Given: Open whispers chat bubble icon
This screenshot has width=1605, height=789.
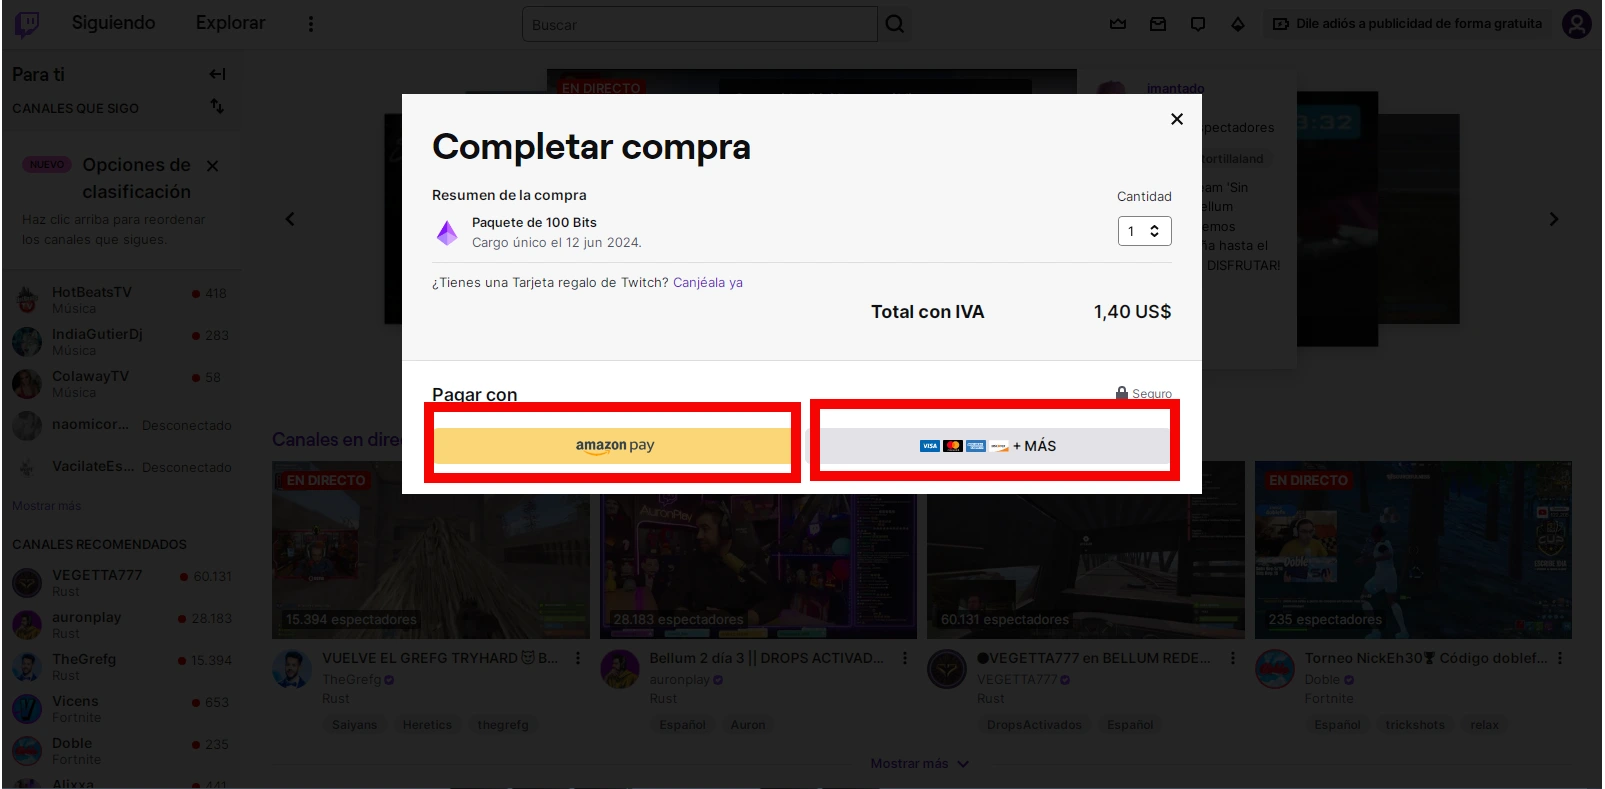Looking at the screenshot, I should 1198,24.
